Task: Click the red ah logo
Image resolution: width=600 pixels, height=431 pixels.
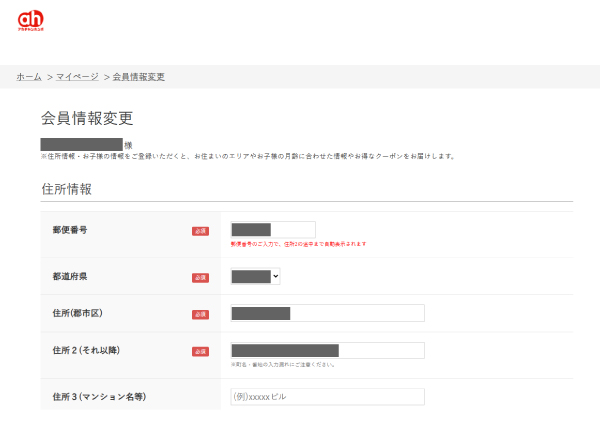Action: click(x=31, y=20)
